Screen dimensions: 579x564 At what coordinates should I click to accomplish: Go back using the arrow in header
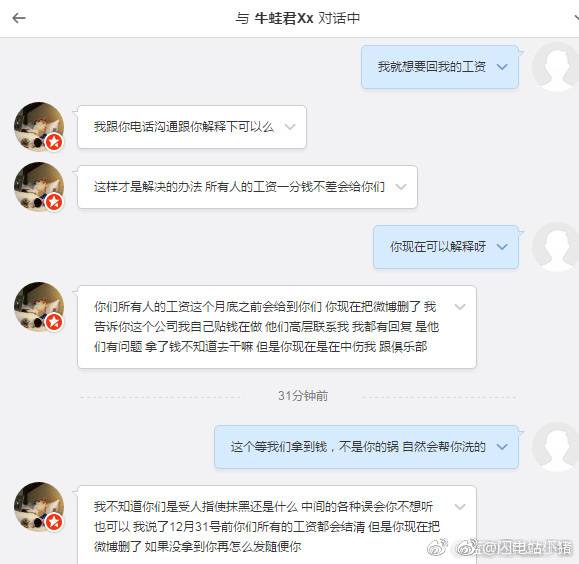click(19, 18)
